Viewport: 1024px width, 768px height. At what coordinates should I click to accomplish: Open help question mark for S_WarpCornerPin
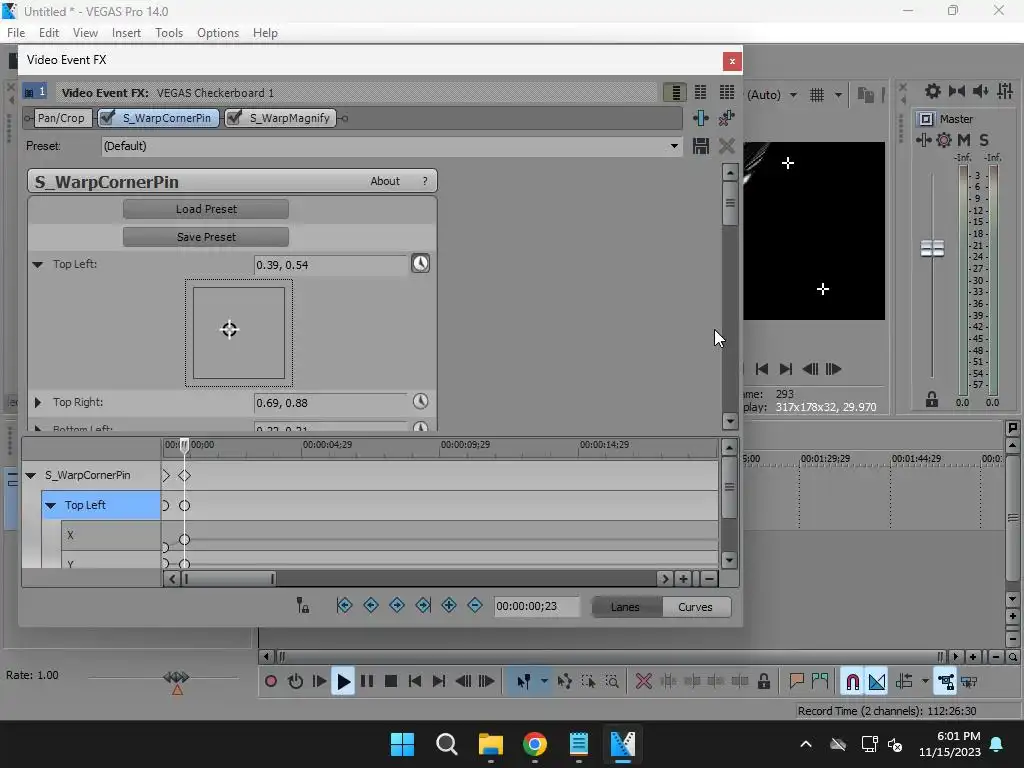[x=425, y=182]
